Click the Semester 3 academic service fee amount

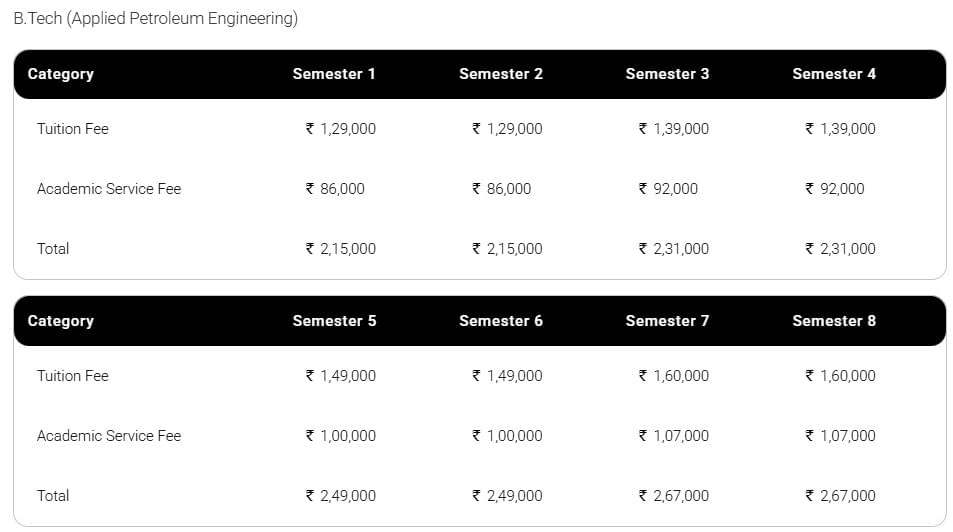(x=668, y=189)
